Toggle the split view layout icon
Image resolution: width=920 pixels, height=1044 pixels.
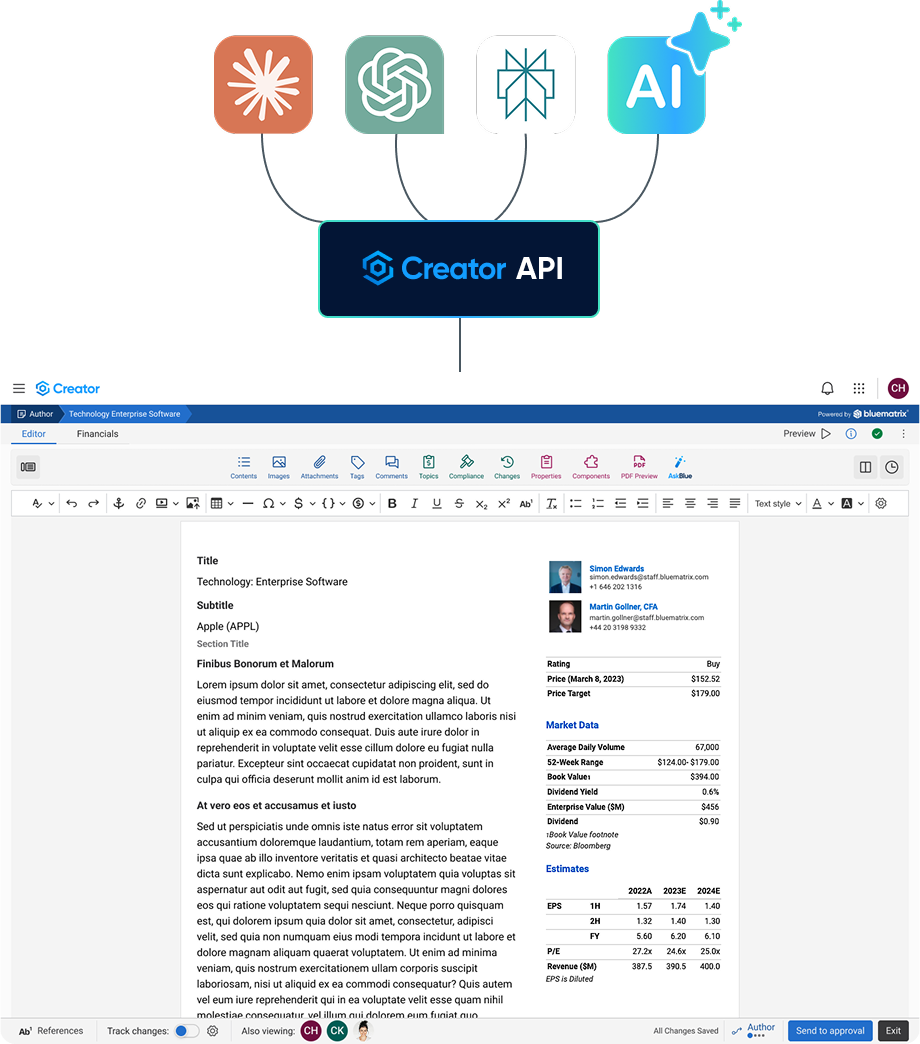click(865, 467)
